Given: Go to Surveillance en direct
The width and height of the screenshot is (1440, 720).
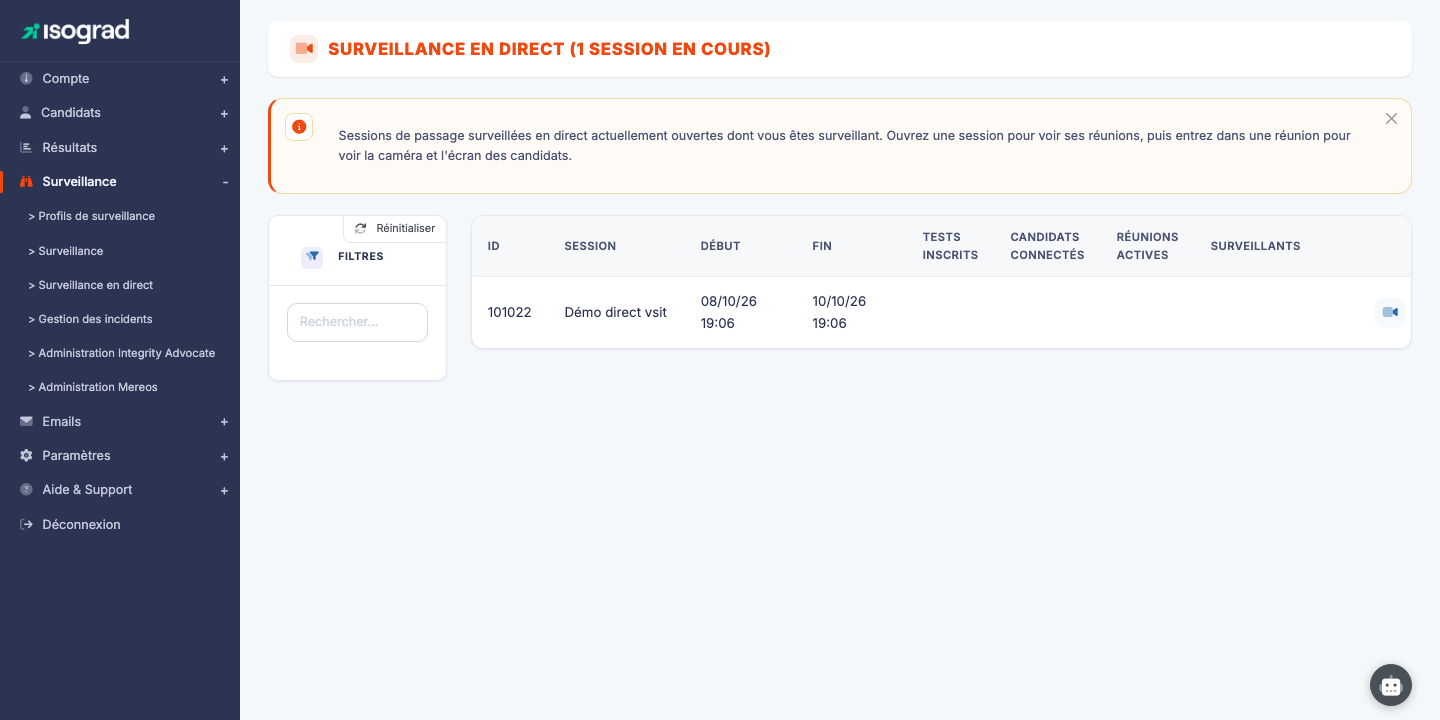Looking at the screenshot, I should coord(91,285).
